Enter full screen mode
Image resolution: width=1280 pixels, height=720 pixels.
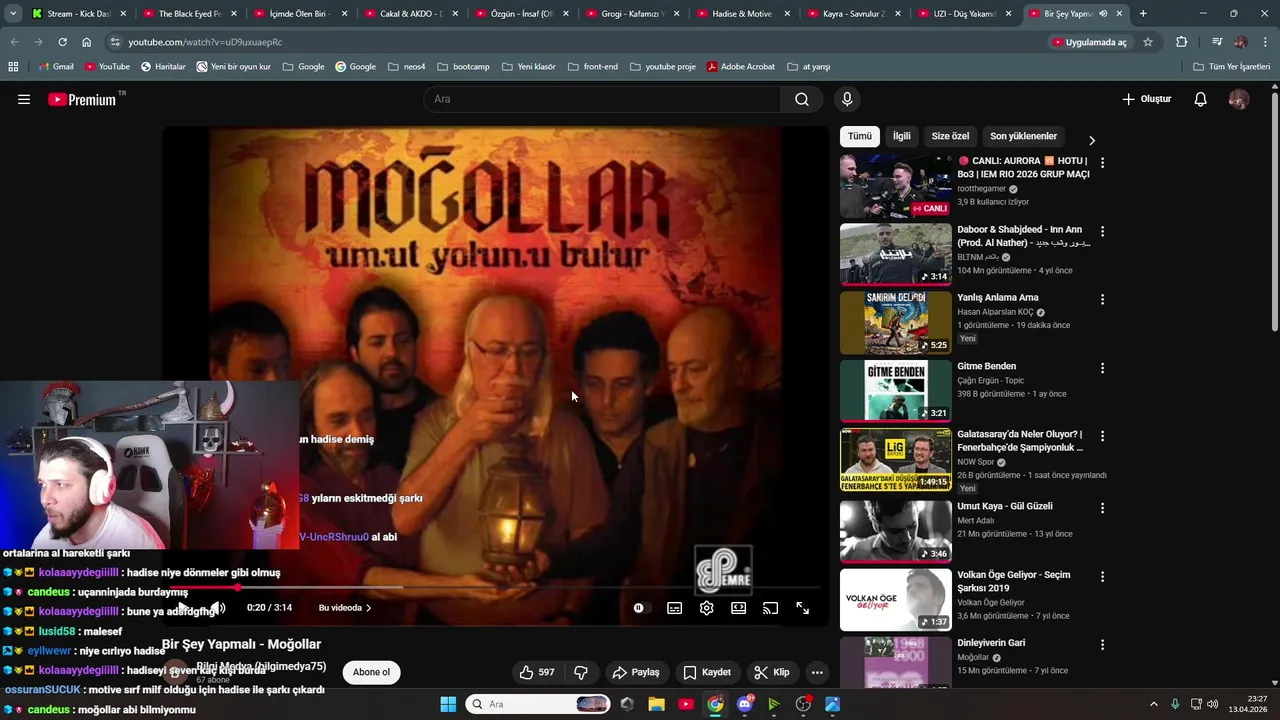pyautogui.click(x=802, y=608)
